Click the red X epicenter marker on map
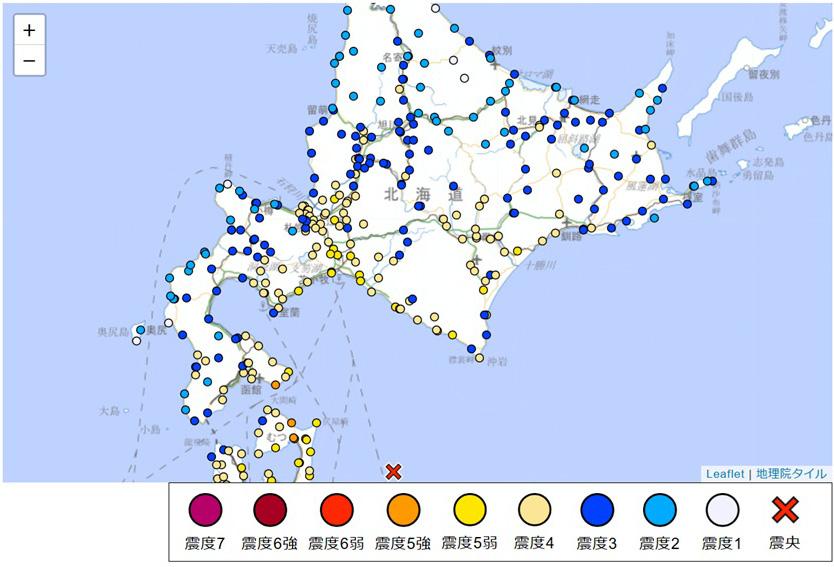The image size is (834, 567). (x=393, y=471)
